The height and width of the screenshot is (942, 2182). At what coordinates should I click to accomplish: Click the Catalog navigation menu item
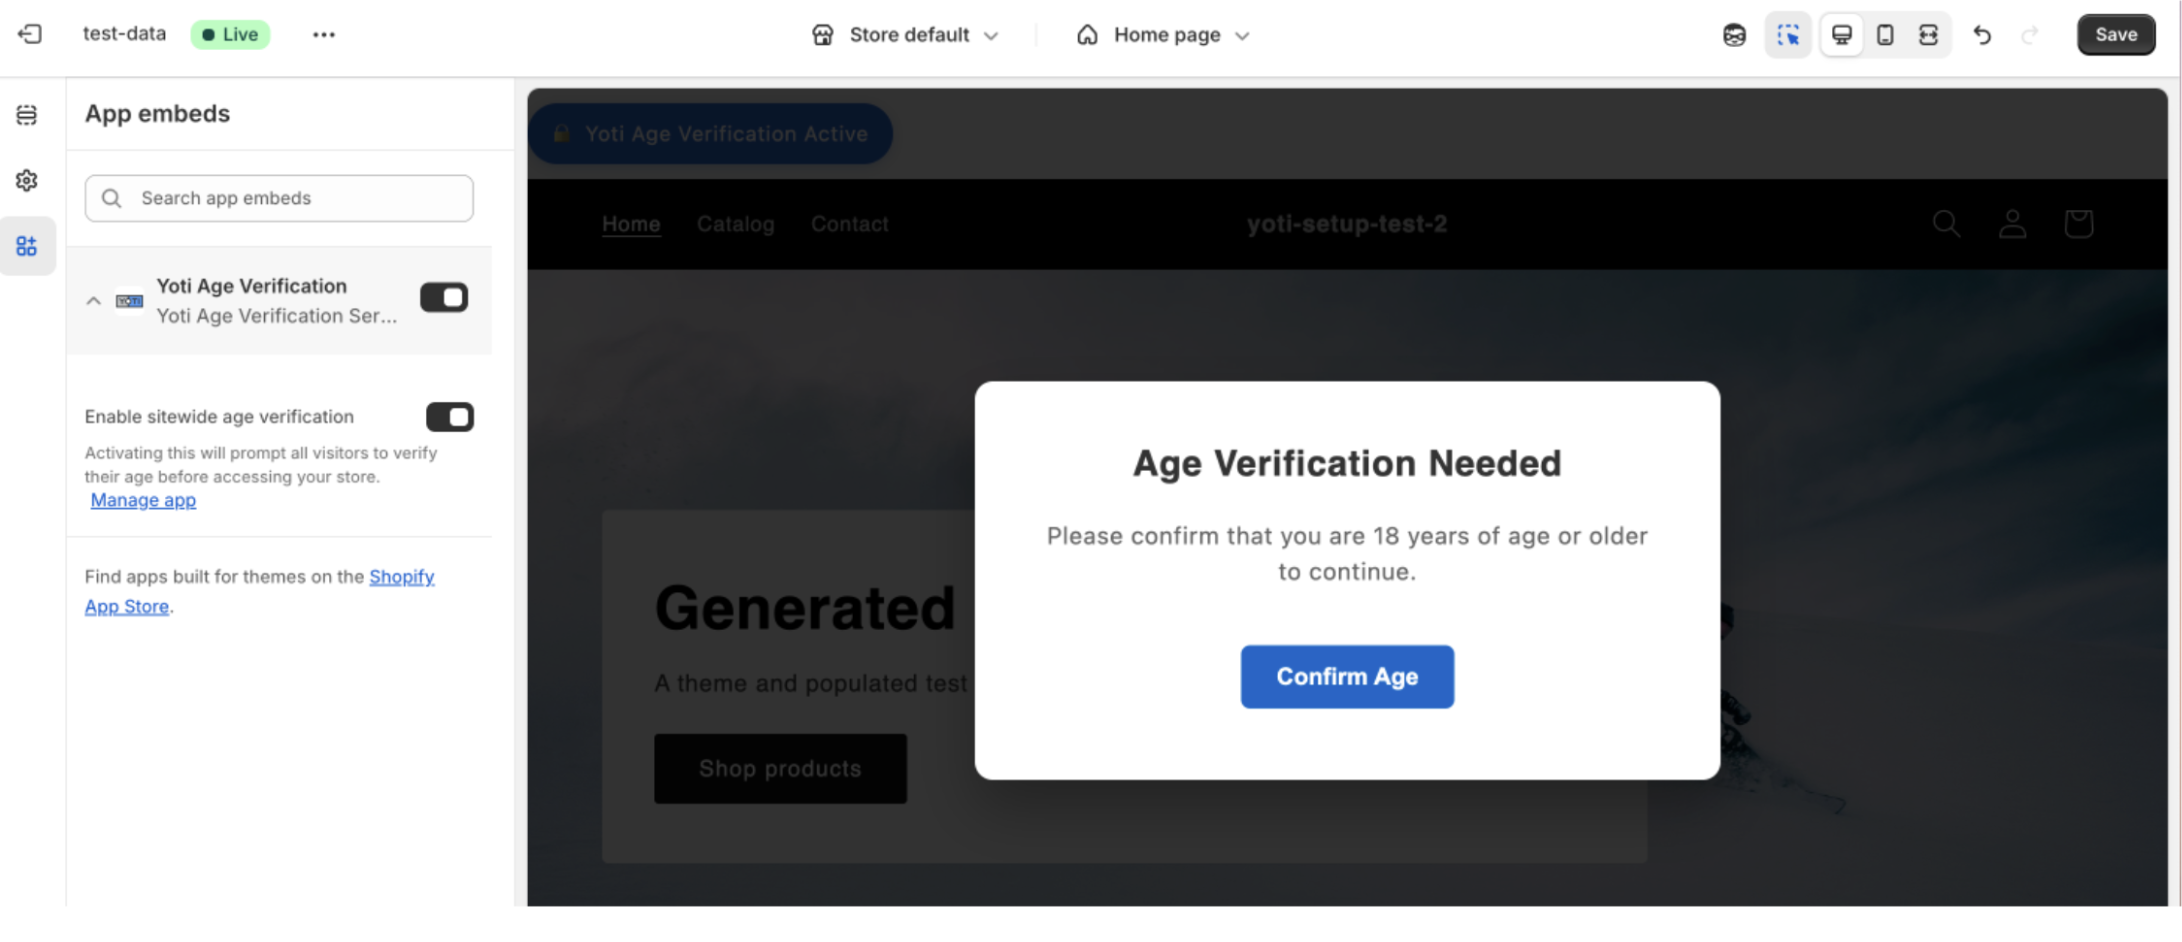[735, 224]
